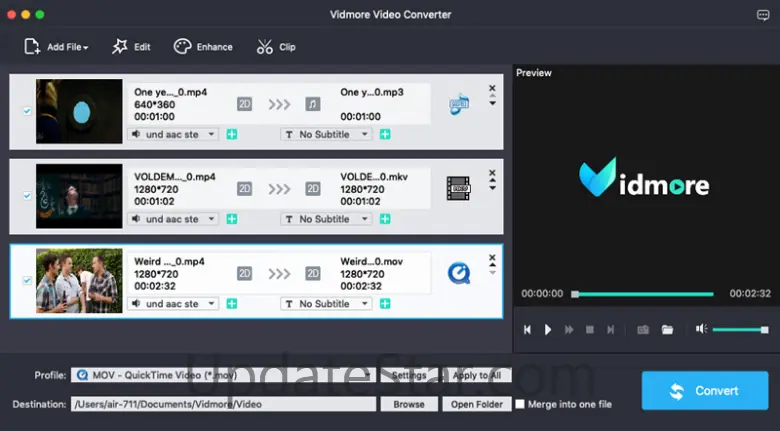Enable Merge into one file
This screenshot has height=431, width=780.
(x=520, y=404)
